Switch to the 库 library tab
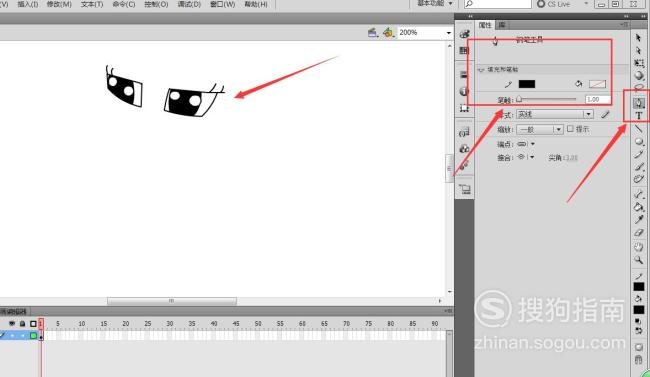The image size is (650, 377). pyautogui.click(x=502, y=25)
